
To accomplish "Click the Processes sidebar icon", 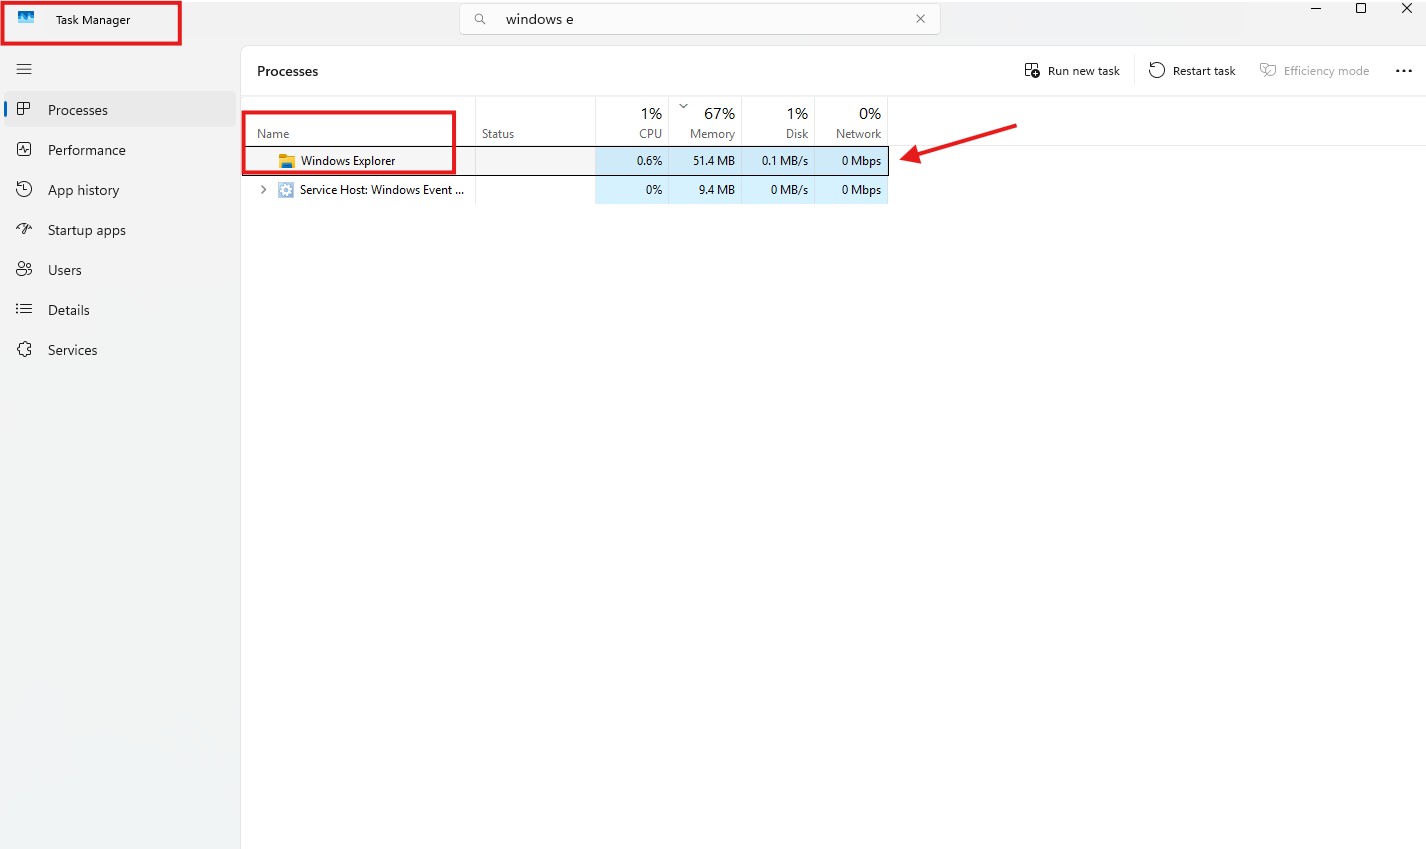I will click(x=24, y=109).
